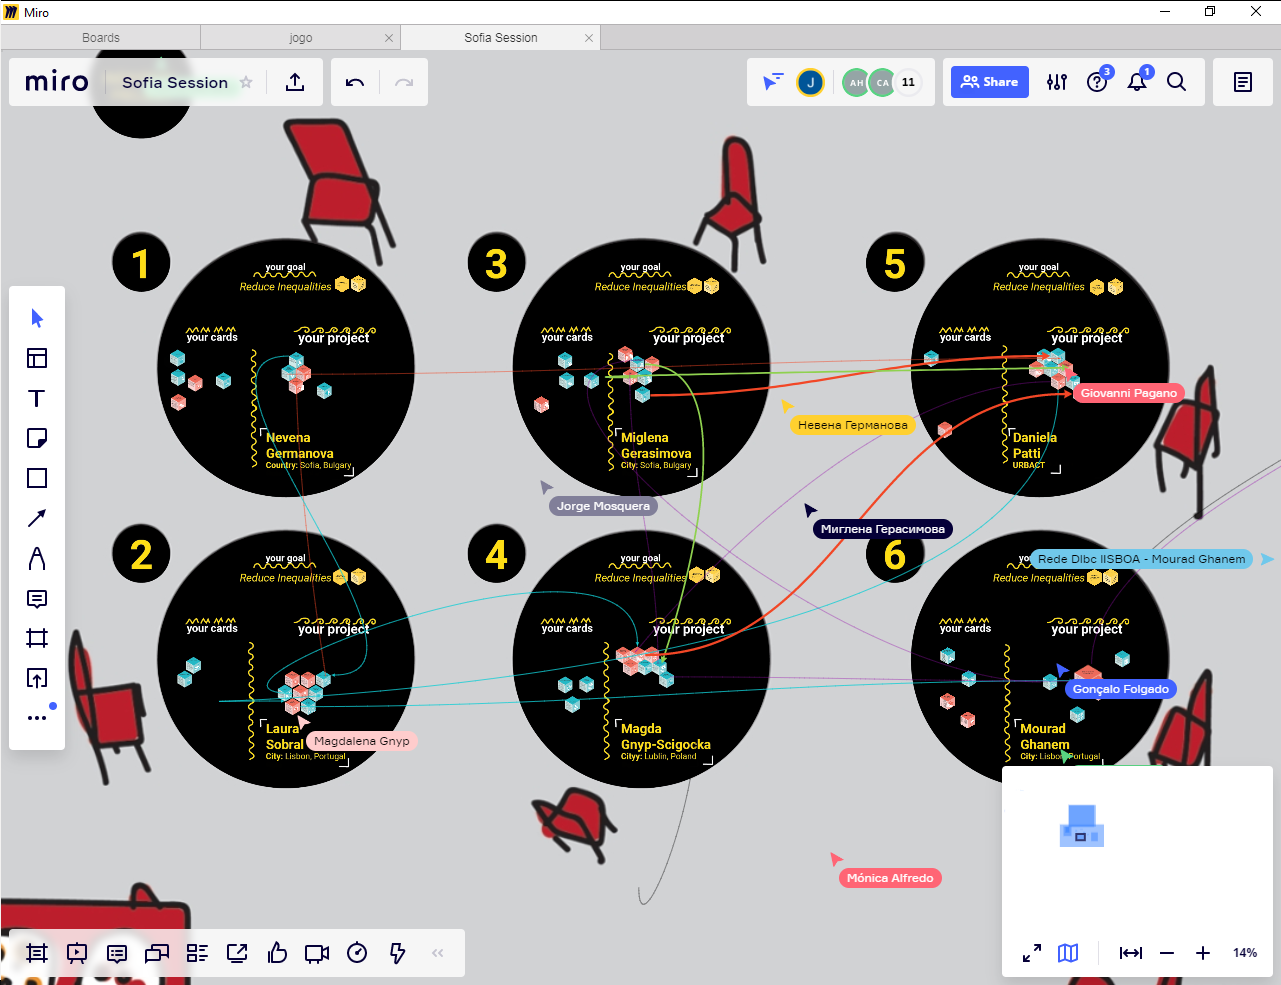1281x985 pixels.
Task: Toggle the minimap view icon
Action: click(1068, 953)
